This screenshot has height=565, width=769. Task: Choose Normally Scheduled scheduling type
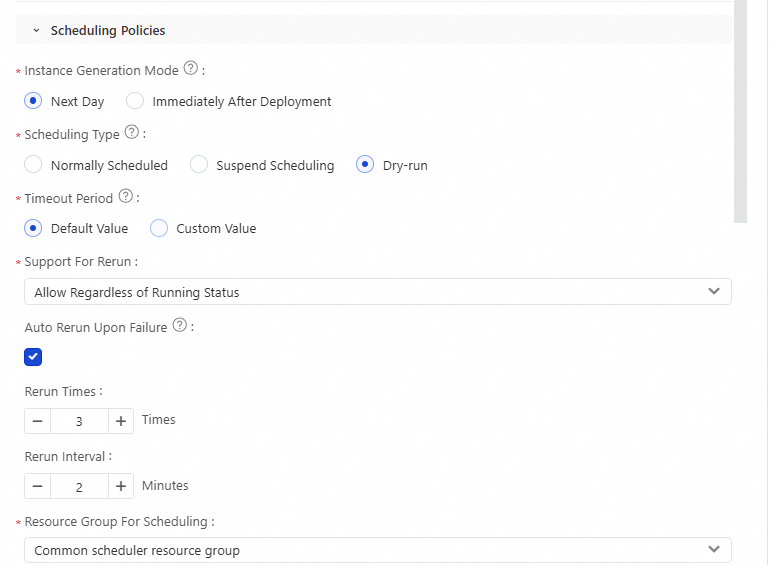tap(34, 165)
